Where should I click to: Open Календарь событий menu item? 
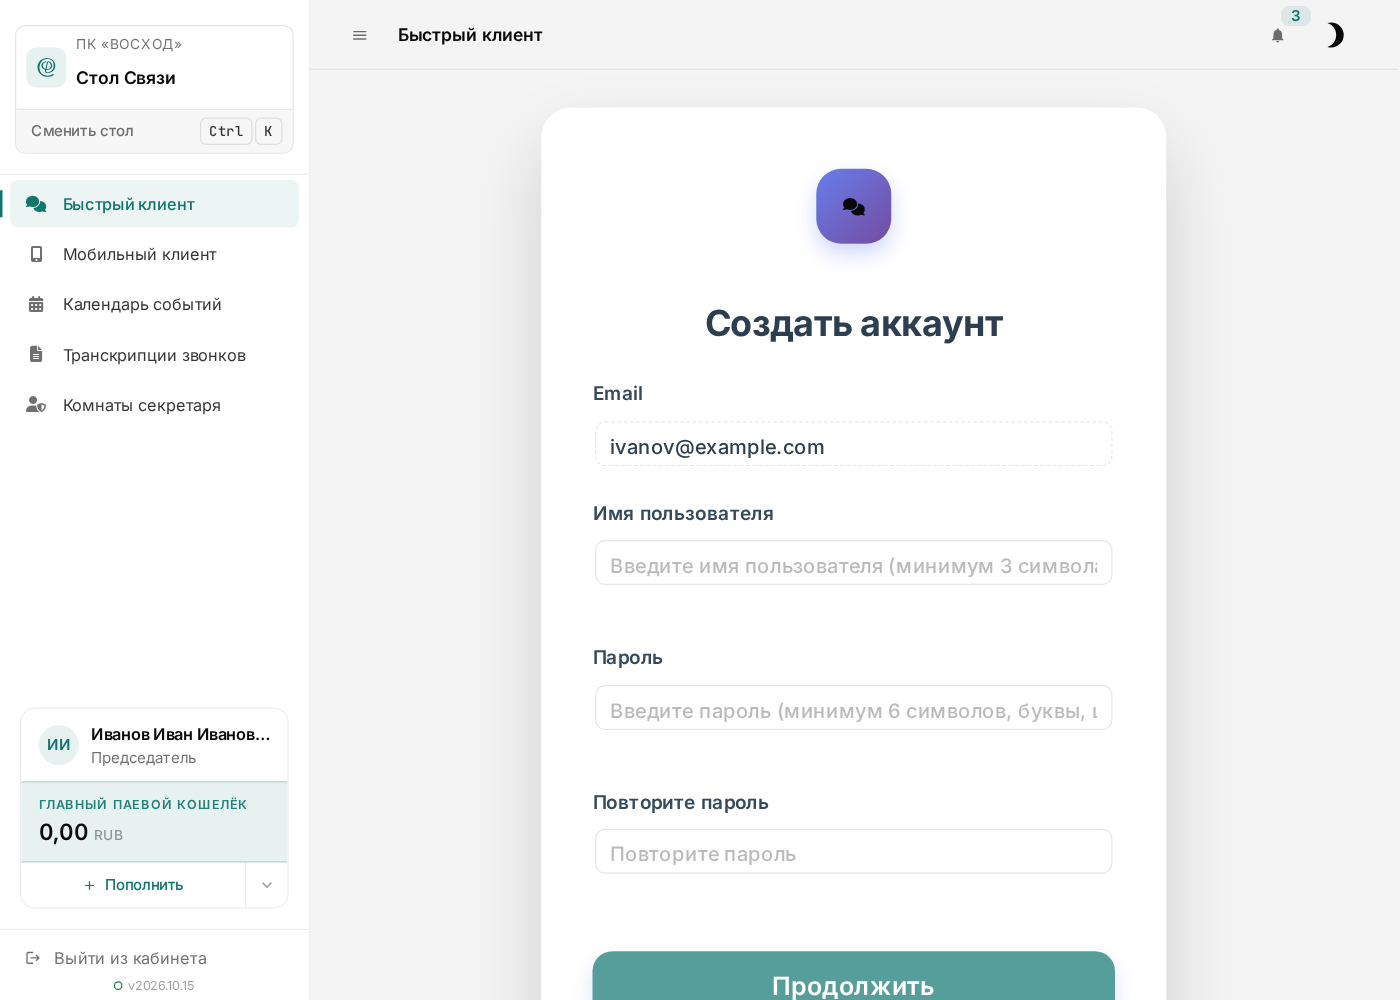(155, 304)
